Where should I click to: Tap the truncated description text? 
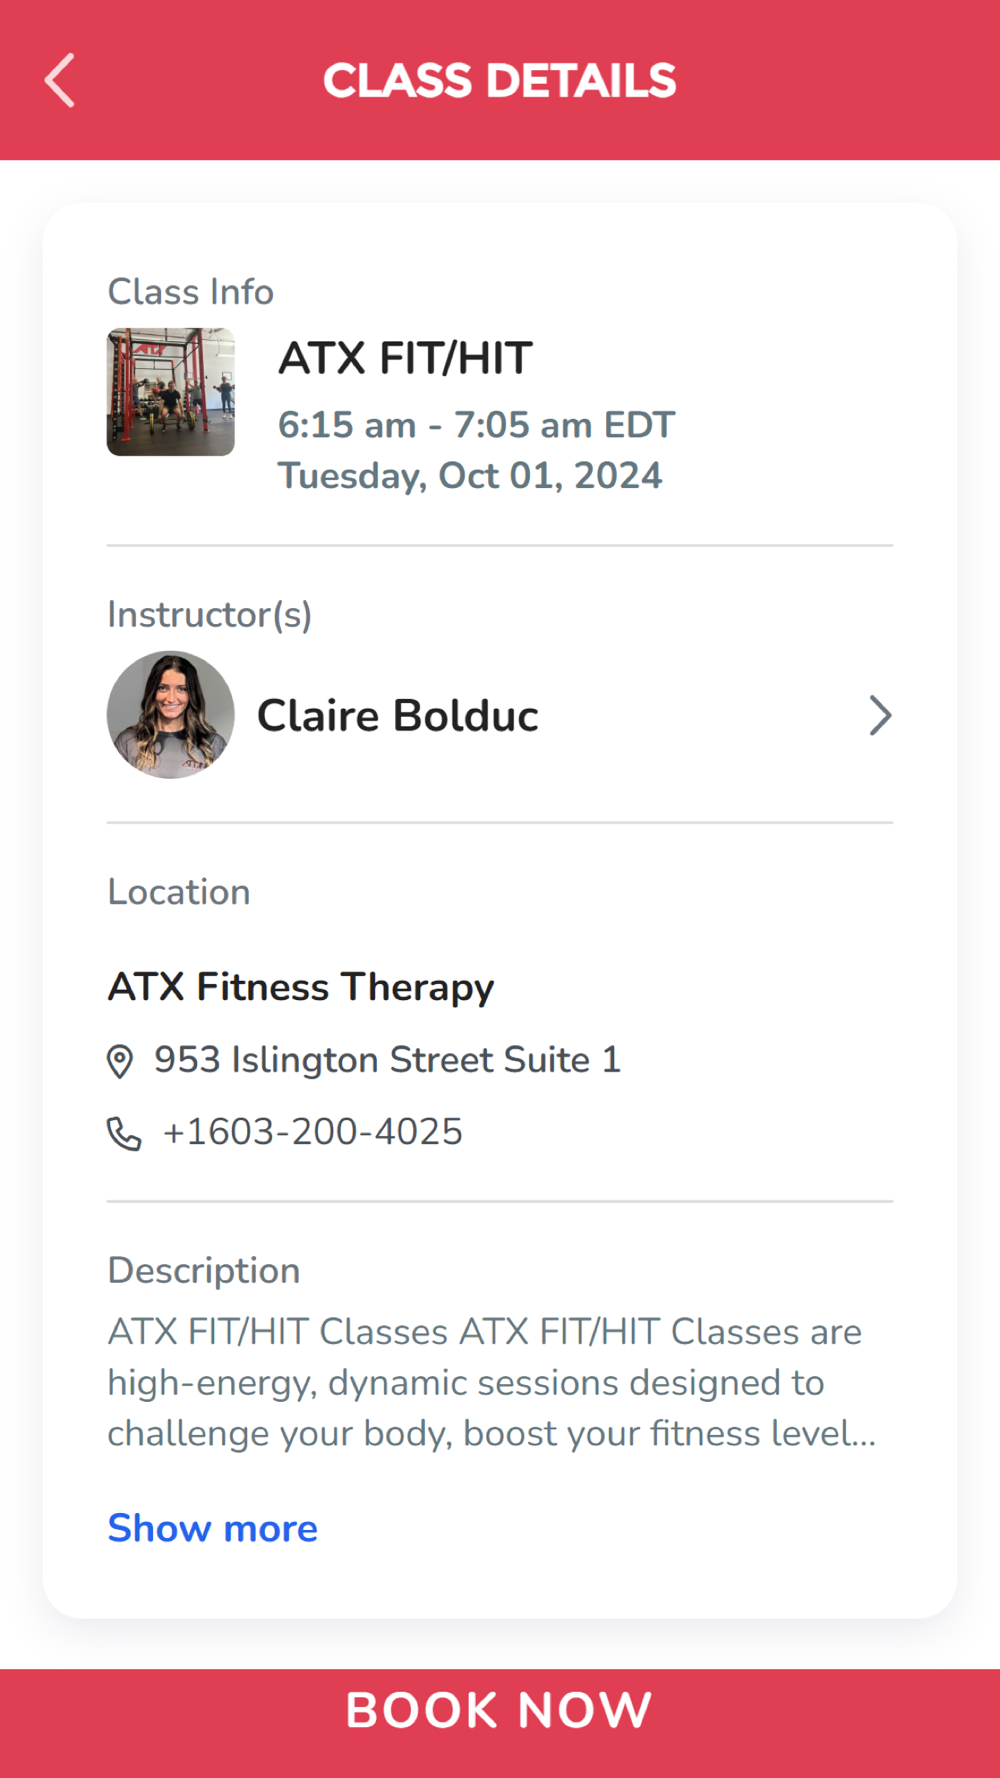[490, 1383]
